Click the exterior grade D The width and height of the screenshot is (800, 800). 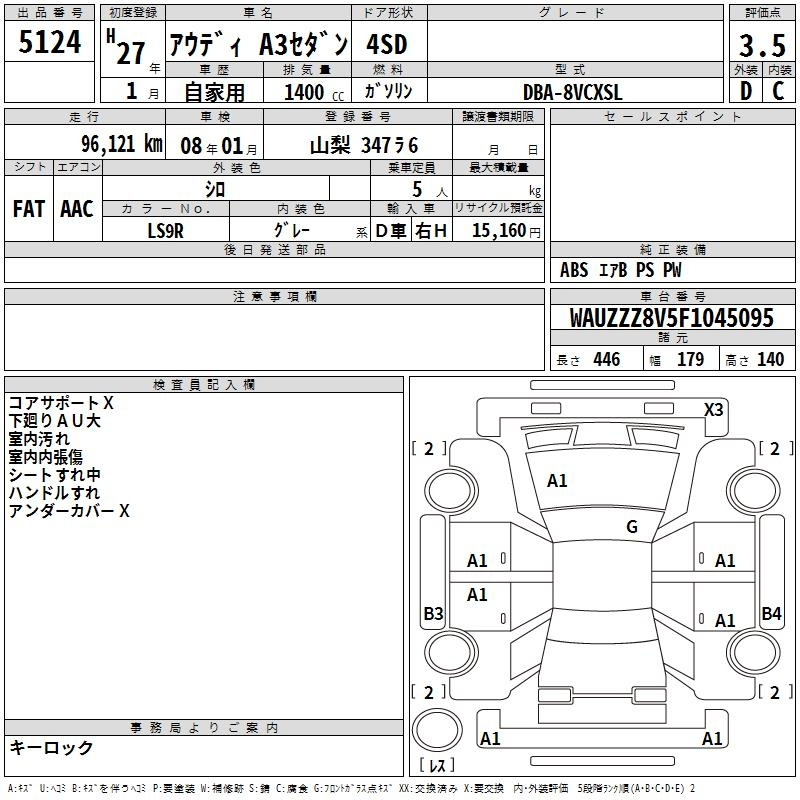pyautogui.click(x=745, y=92)
